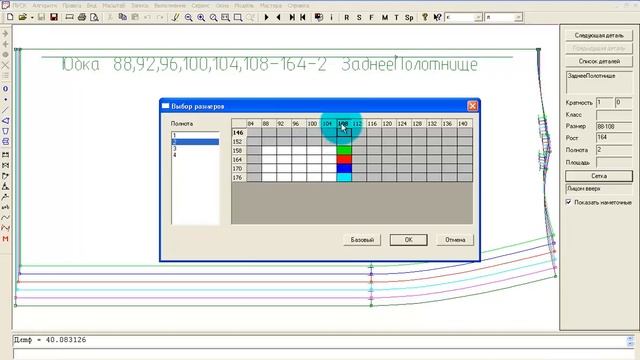This screenshot has width=640, height=360.
Task: Click the red M icon in left toolbar
Action: tap(5, 239)
